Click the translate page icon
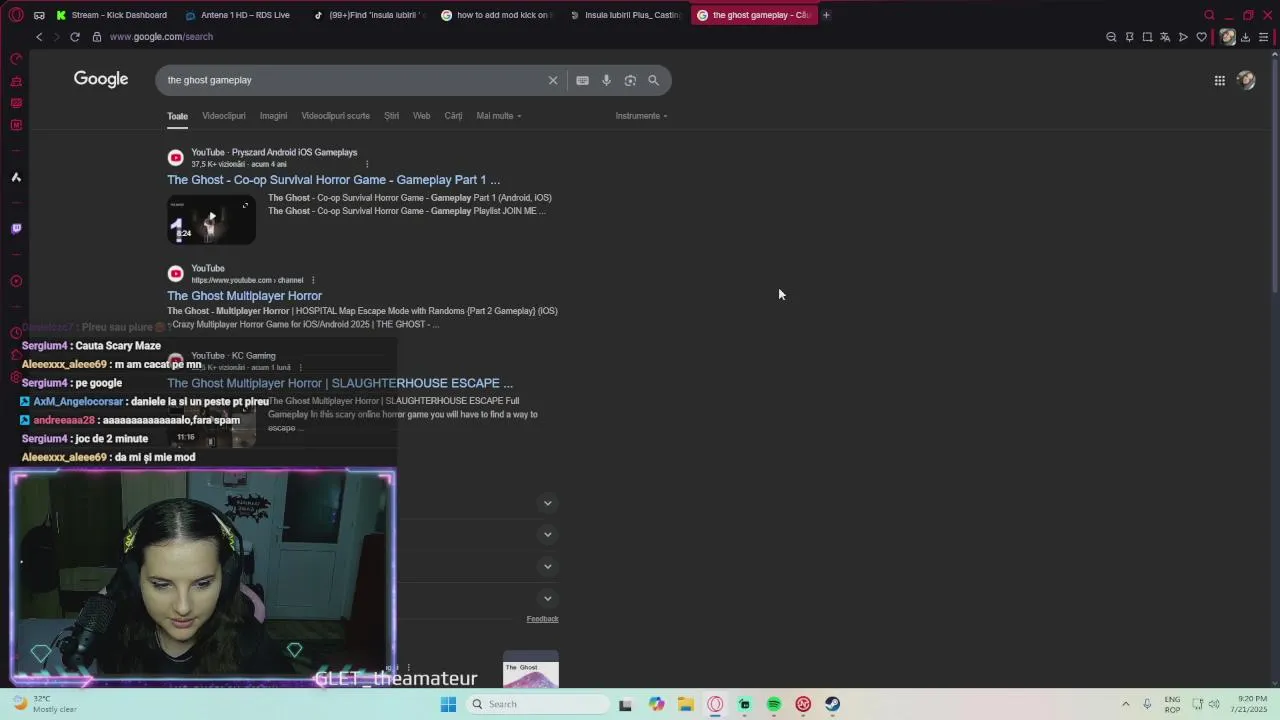 (x=1165, y=37)
